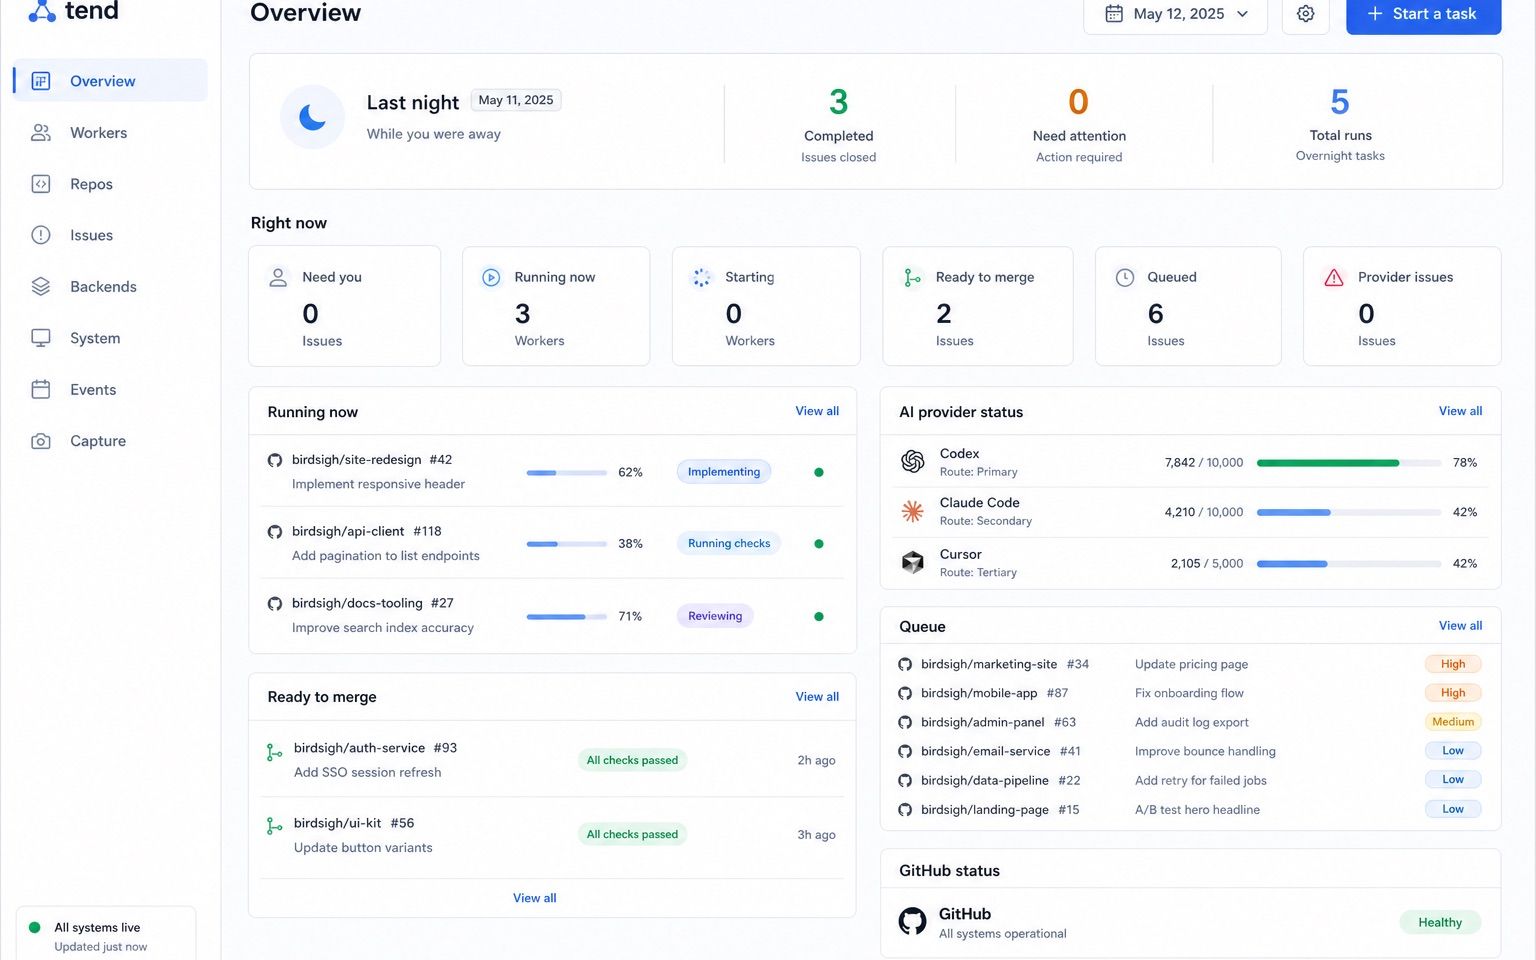Click the Running now play icon

pos(491,277)
